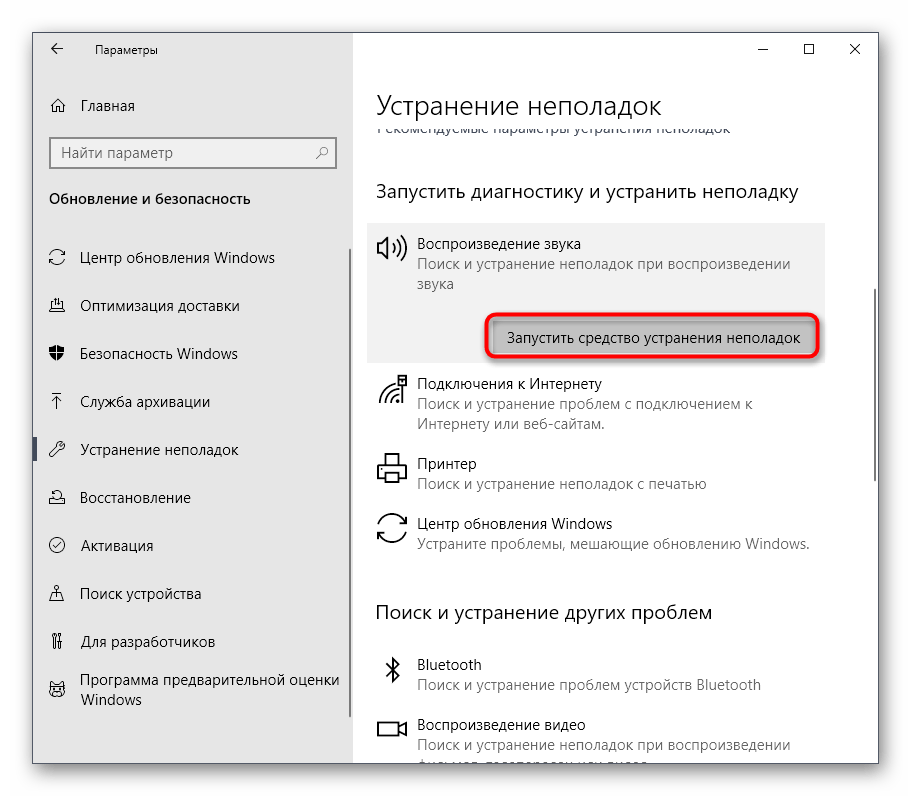Image resolution: width=911 pixels, height=796 pixels.
Task: Click the search magnifier icon
Action: (322, 153)
